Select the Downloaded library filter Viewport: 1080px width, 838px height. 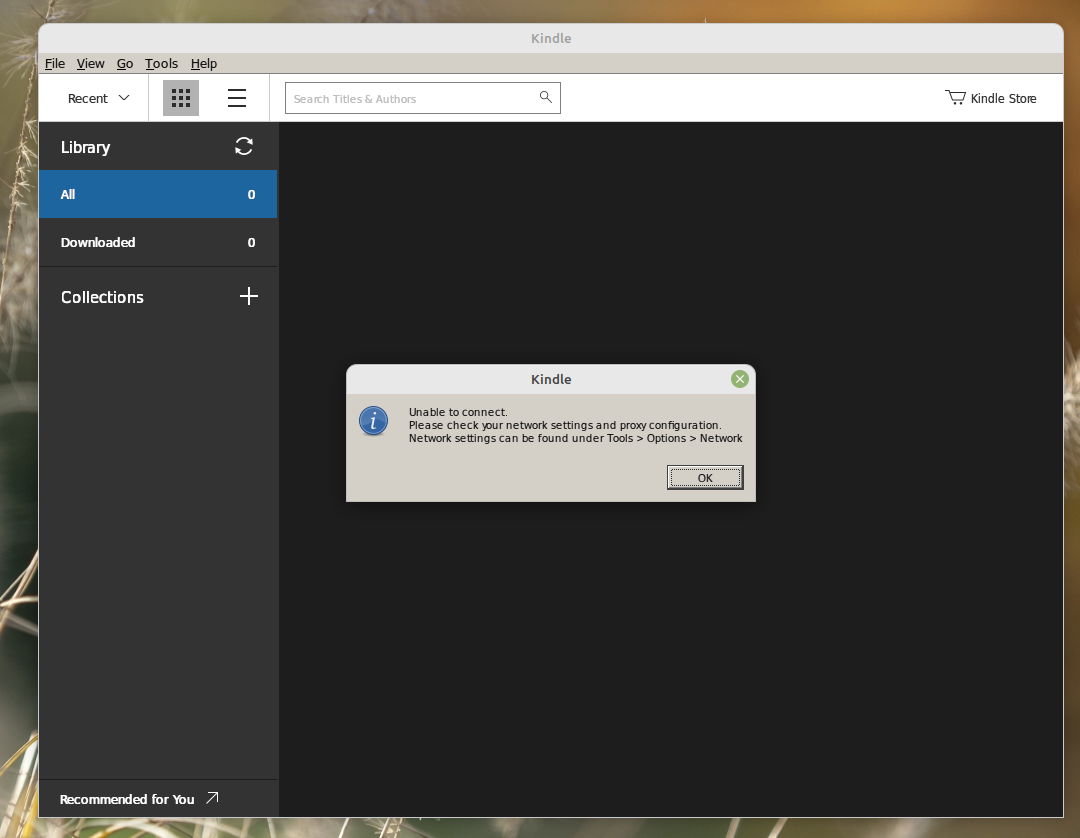pos(158,242)
